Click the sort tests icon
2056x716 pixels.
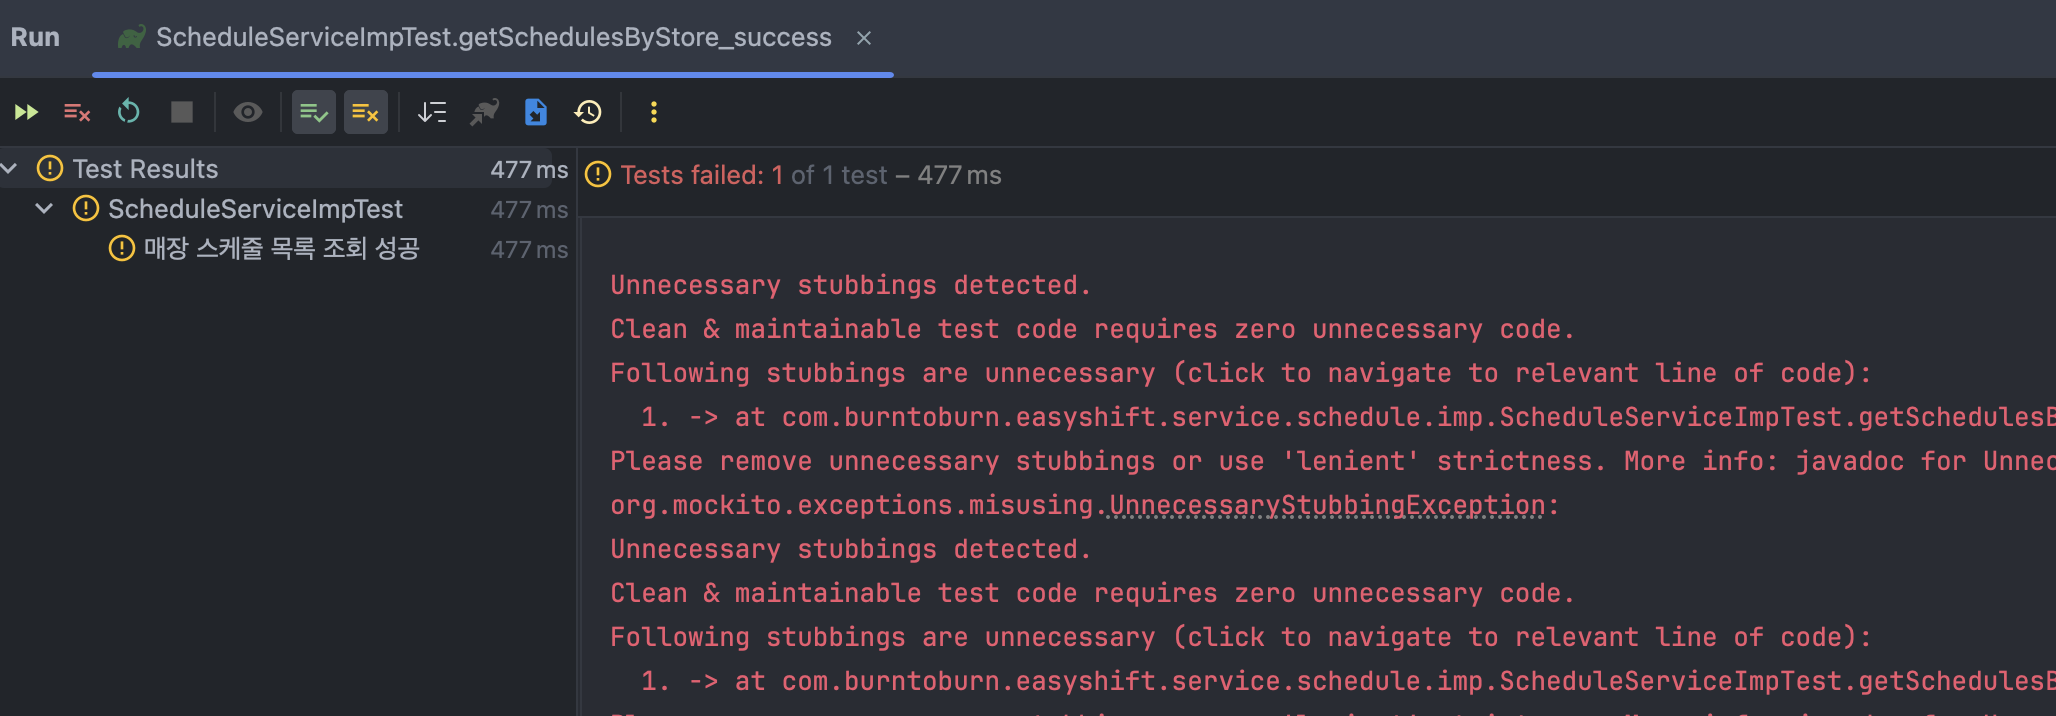(432, 112)
